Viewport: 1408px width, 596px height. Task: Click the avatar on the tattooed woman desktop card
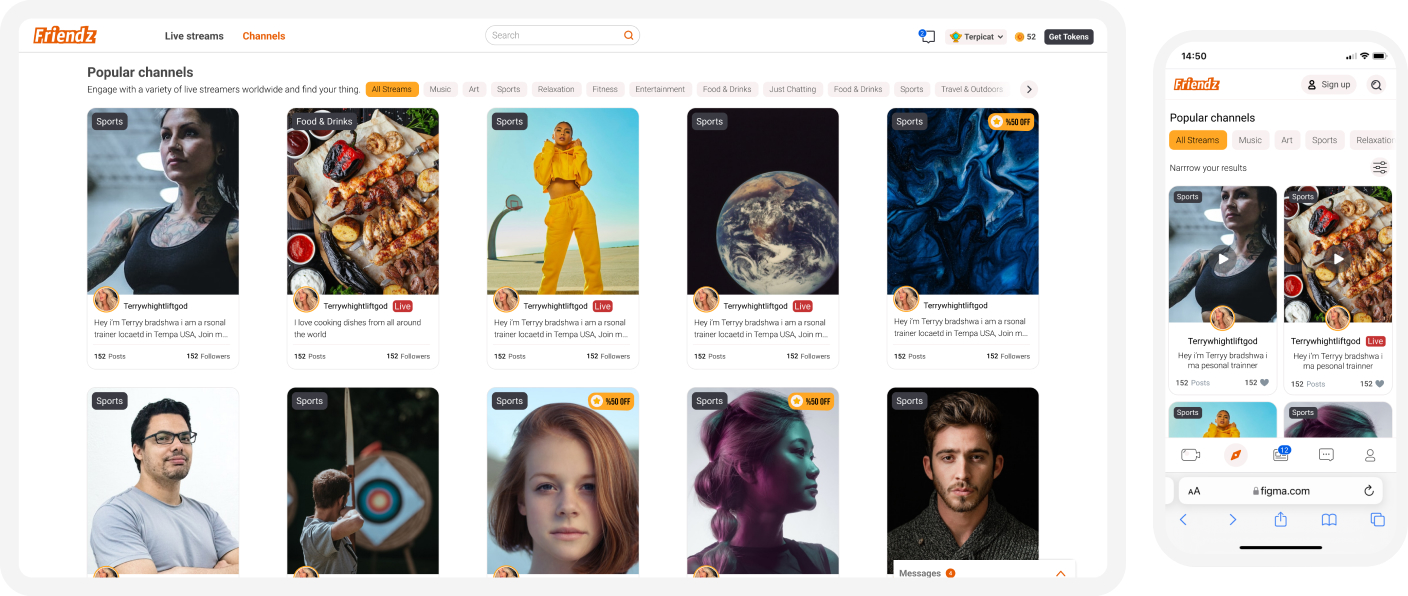(106, 300)
